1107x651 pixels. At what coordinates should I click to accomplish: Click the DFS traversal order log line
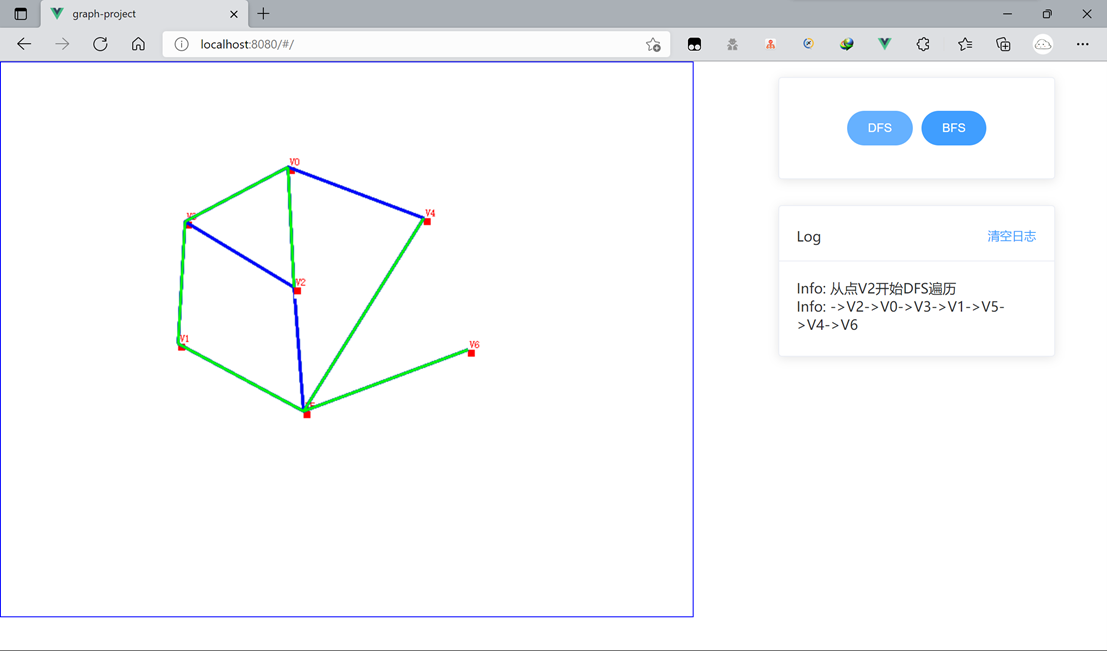900,316
